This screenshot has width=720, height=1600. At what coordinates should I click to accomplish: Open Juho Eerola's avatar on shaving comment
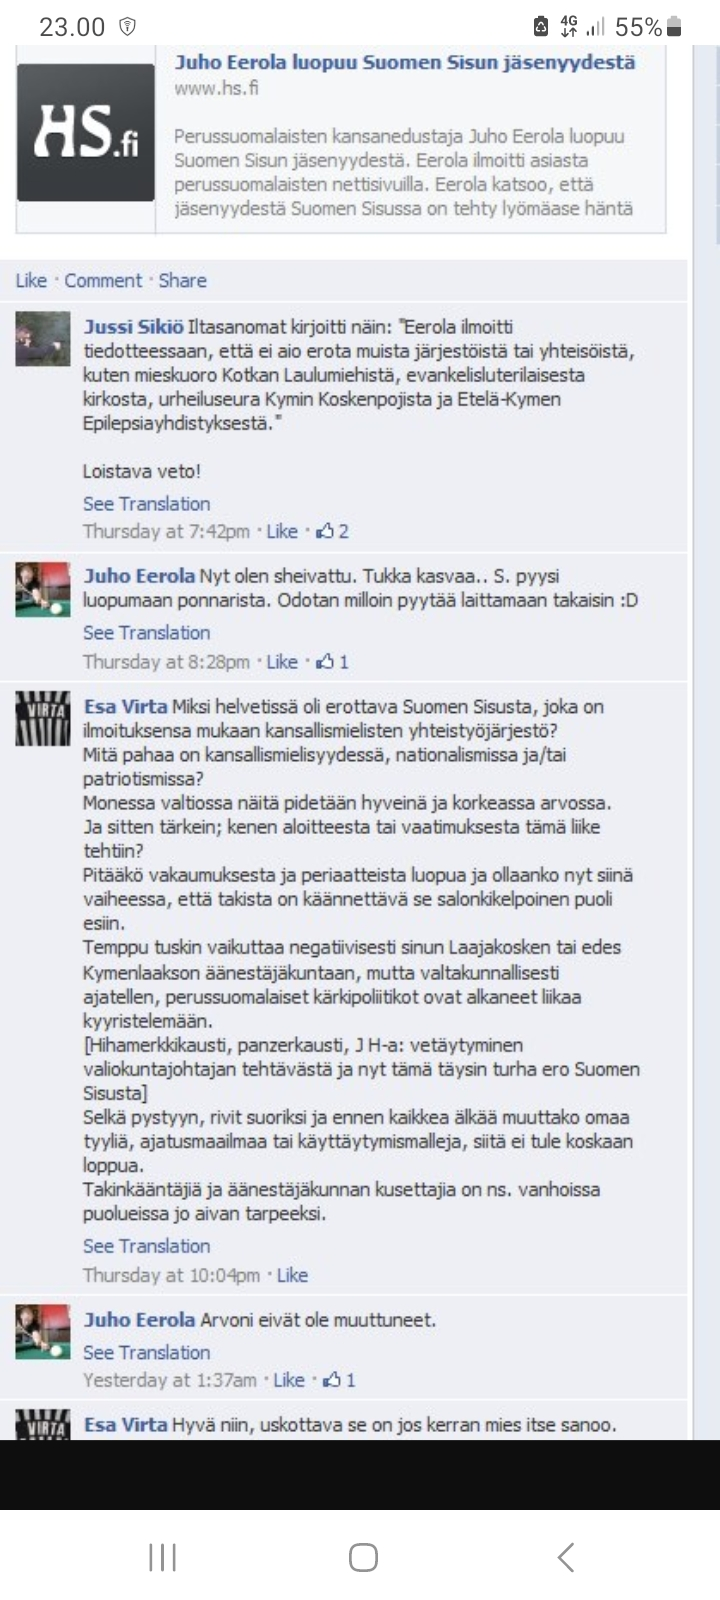(x=43, y=589)
